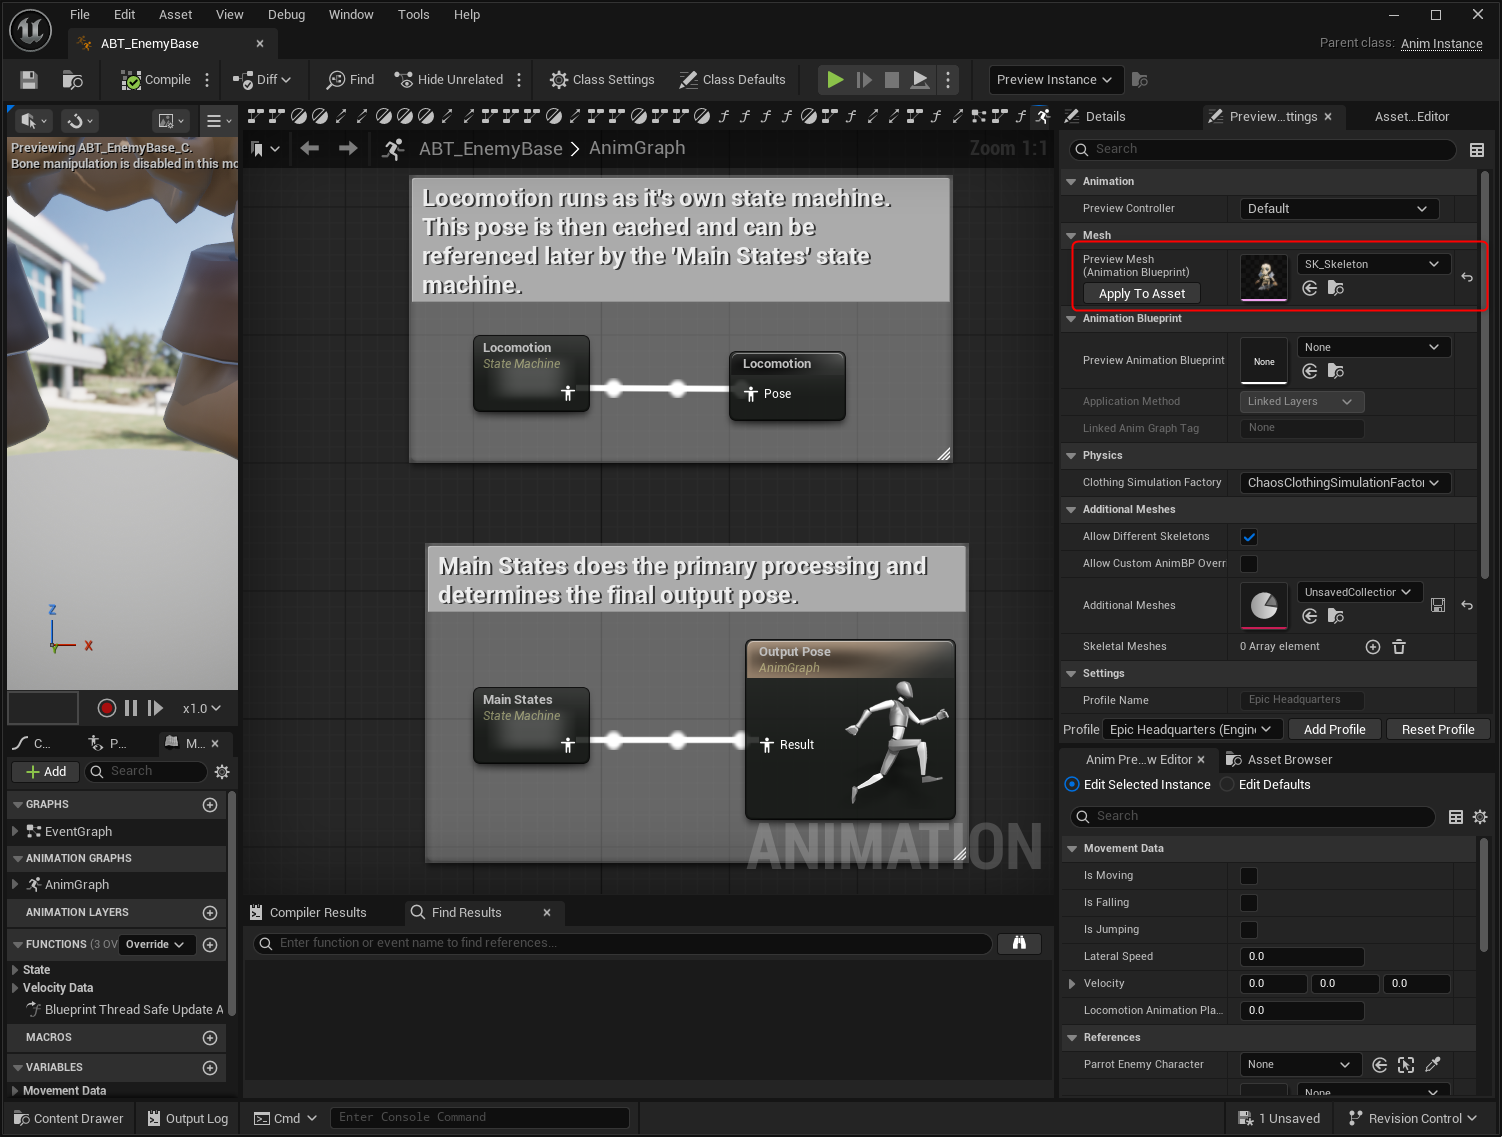This screenshot has height=1137, width=1502.
Task: Open the Debug menu
Action: pyautogui.click(x=286, y=15)
